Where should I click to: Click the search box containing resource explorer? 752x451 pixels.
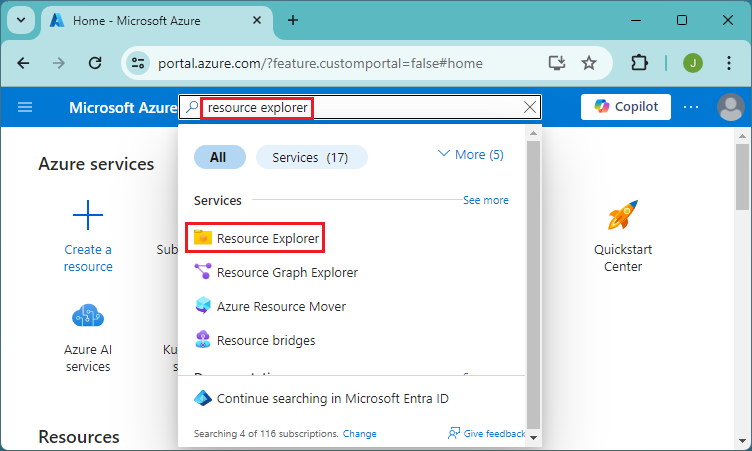(x=360, y=107)
